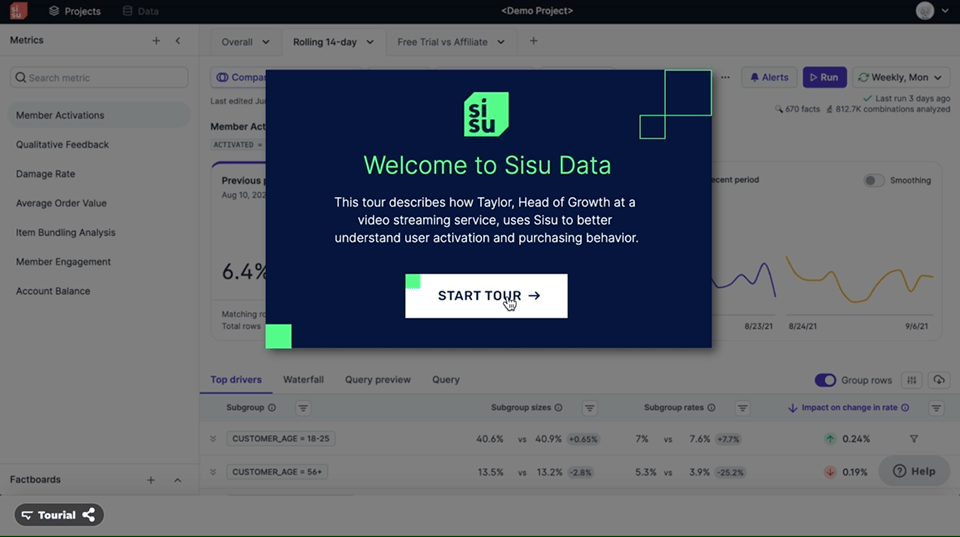Collapse the Metrics sidebar
Viewport: 960px width, 537px height.
178,40
